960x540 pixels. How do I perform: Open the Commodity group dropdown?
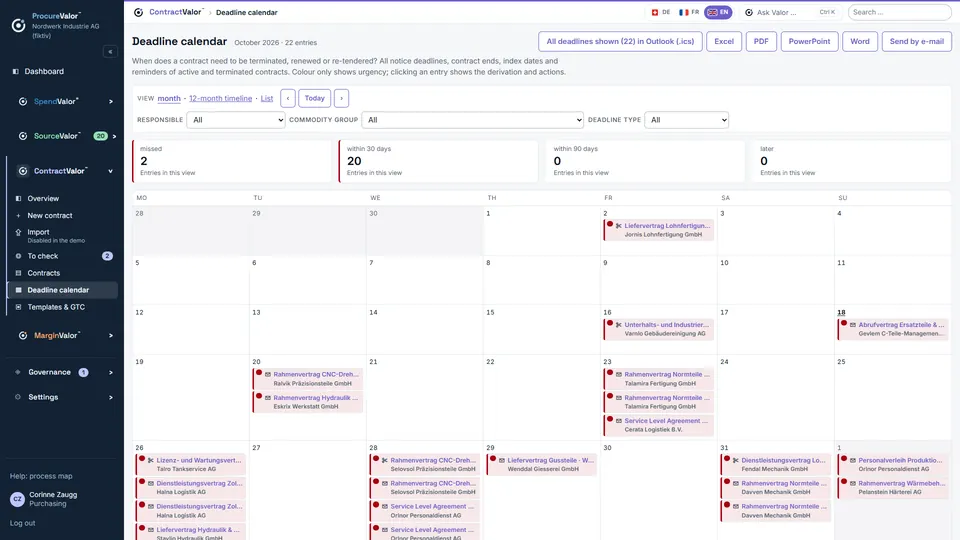tap(473, 120)
